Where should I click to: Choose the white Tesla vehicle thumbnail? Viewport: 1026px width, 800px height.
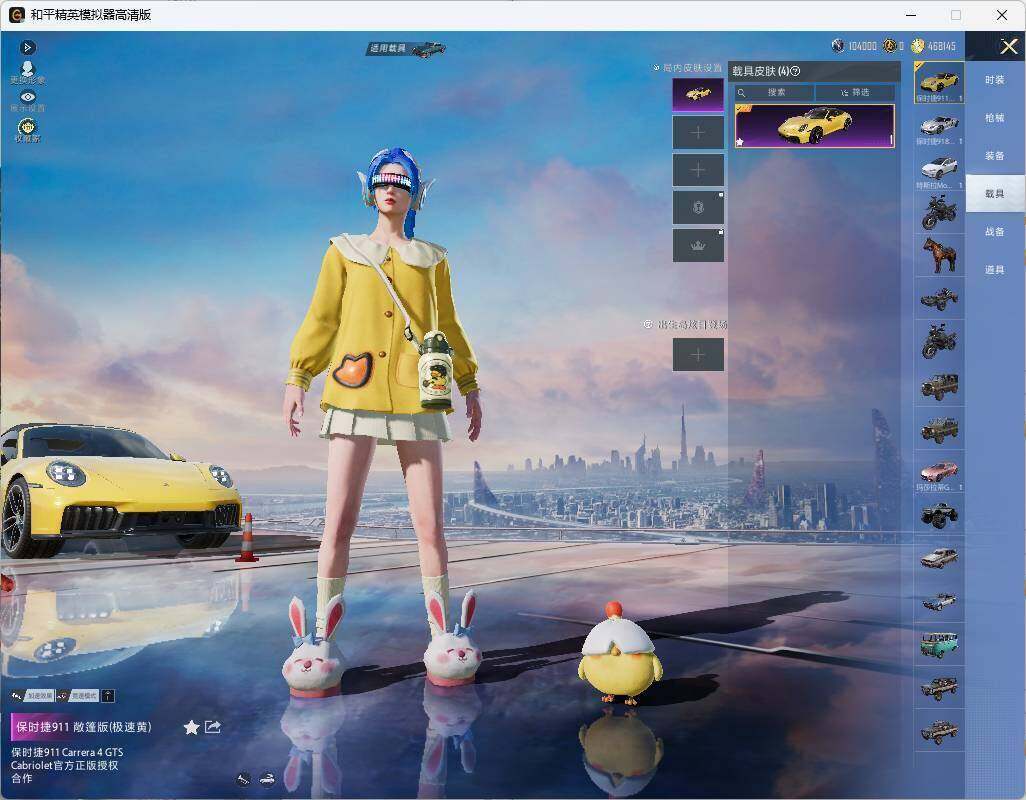point(939,169)
